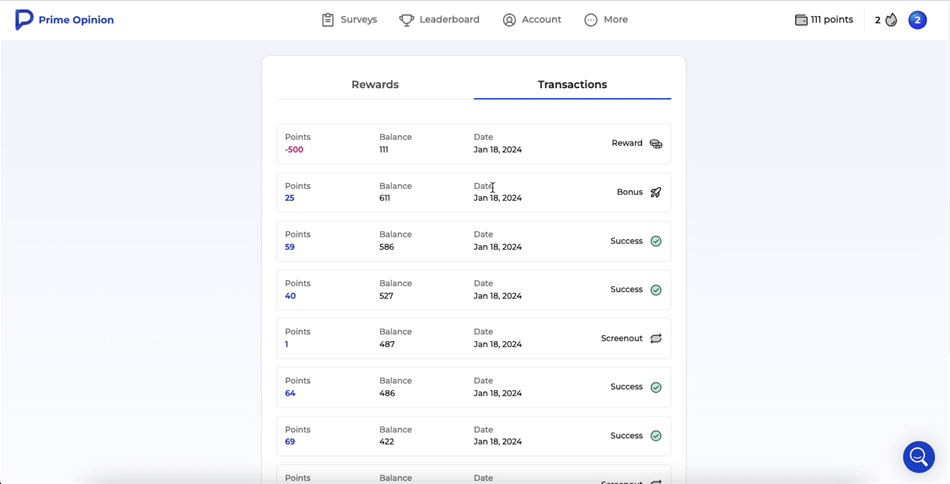Click the balance value 487
Viewport: 950px width, 484px height.
tap(387, 345)
